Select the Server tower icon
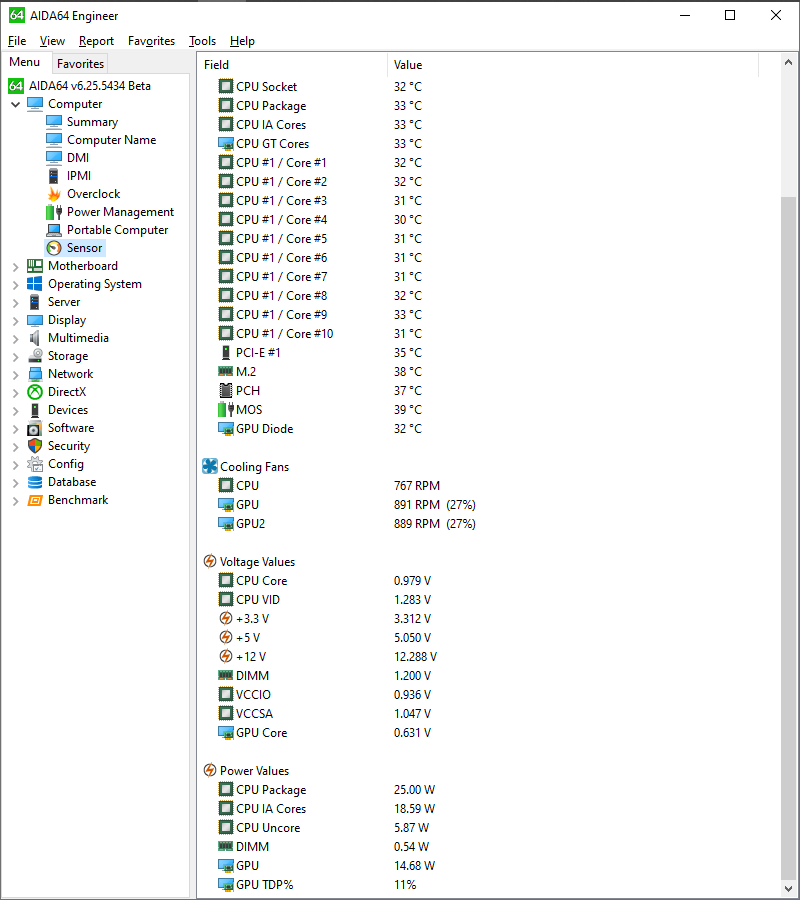The width and height of the screenshot is (800, 900). click(x=35, y=302)
